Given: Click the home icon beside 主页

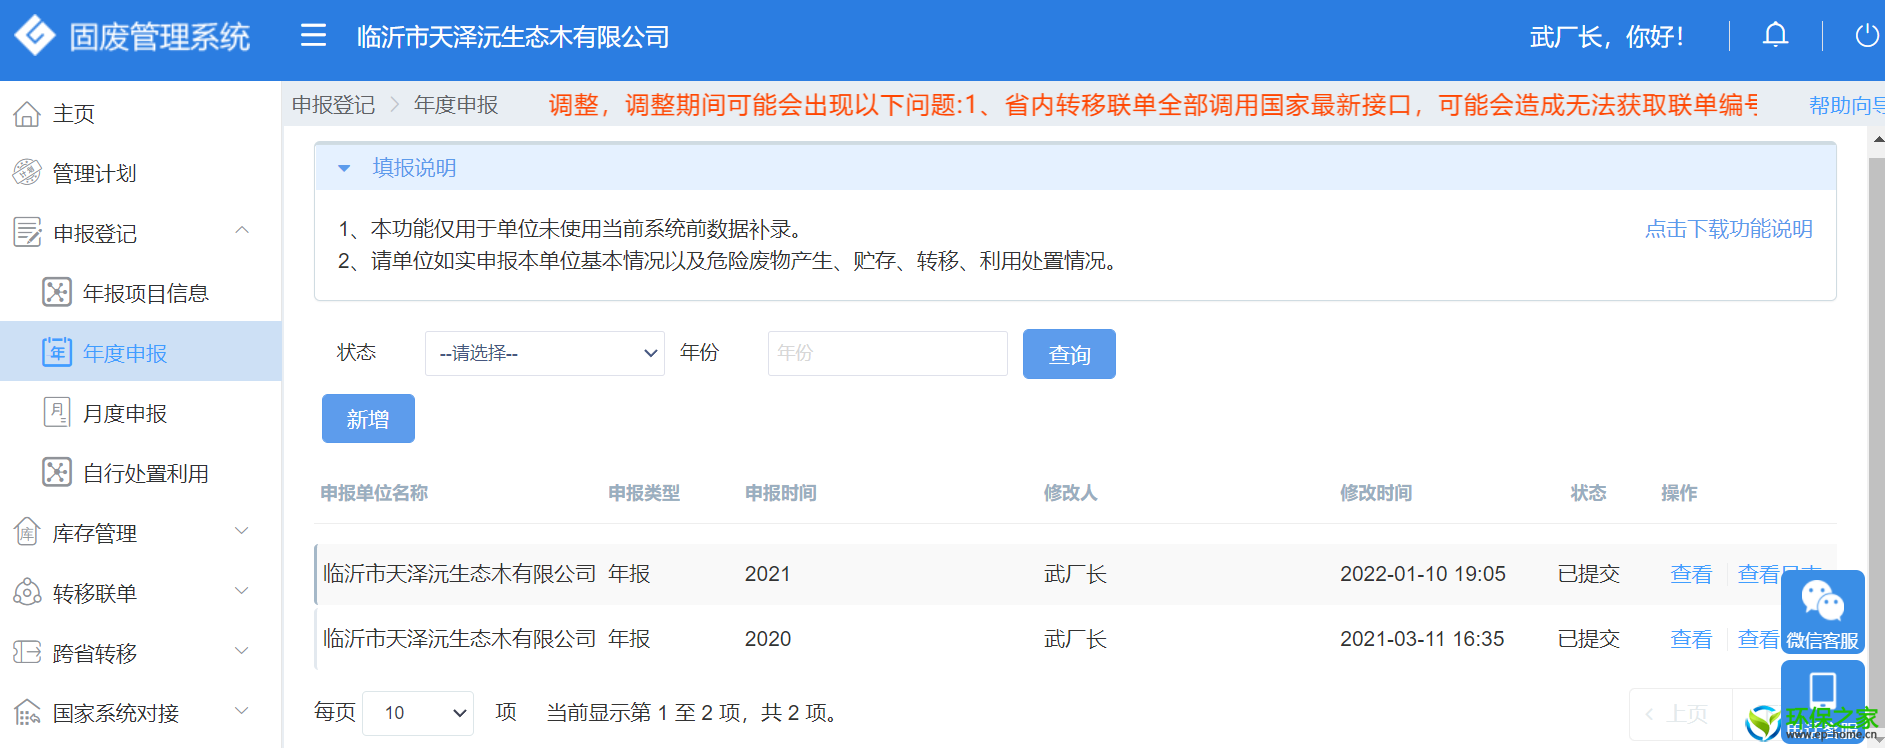Looking at the screenshot, I should tap(27, 114).
